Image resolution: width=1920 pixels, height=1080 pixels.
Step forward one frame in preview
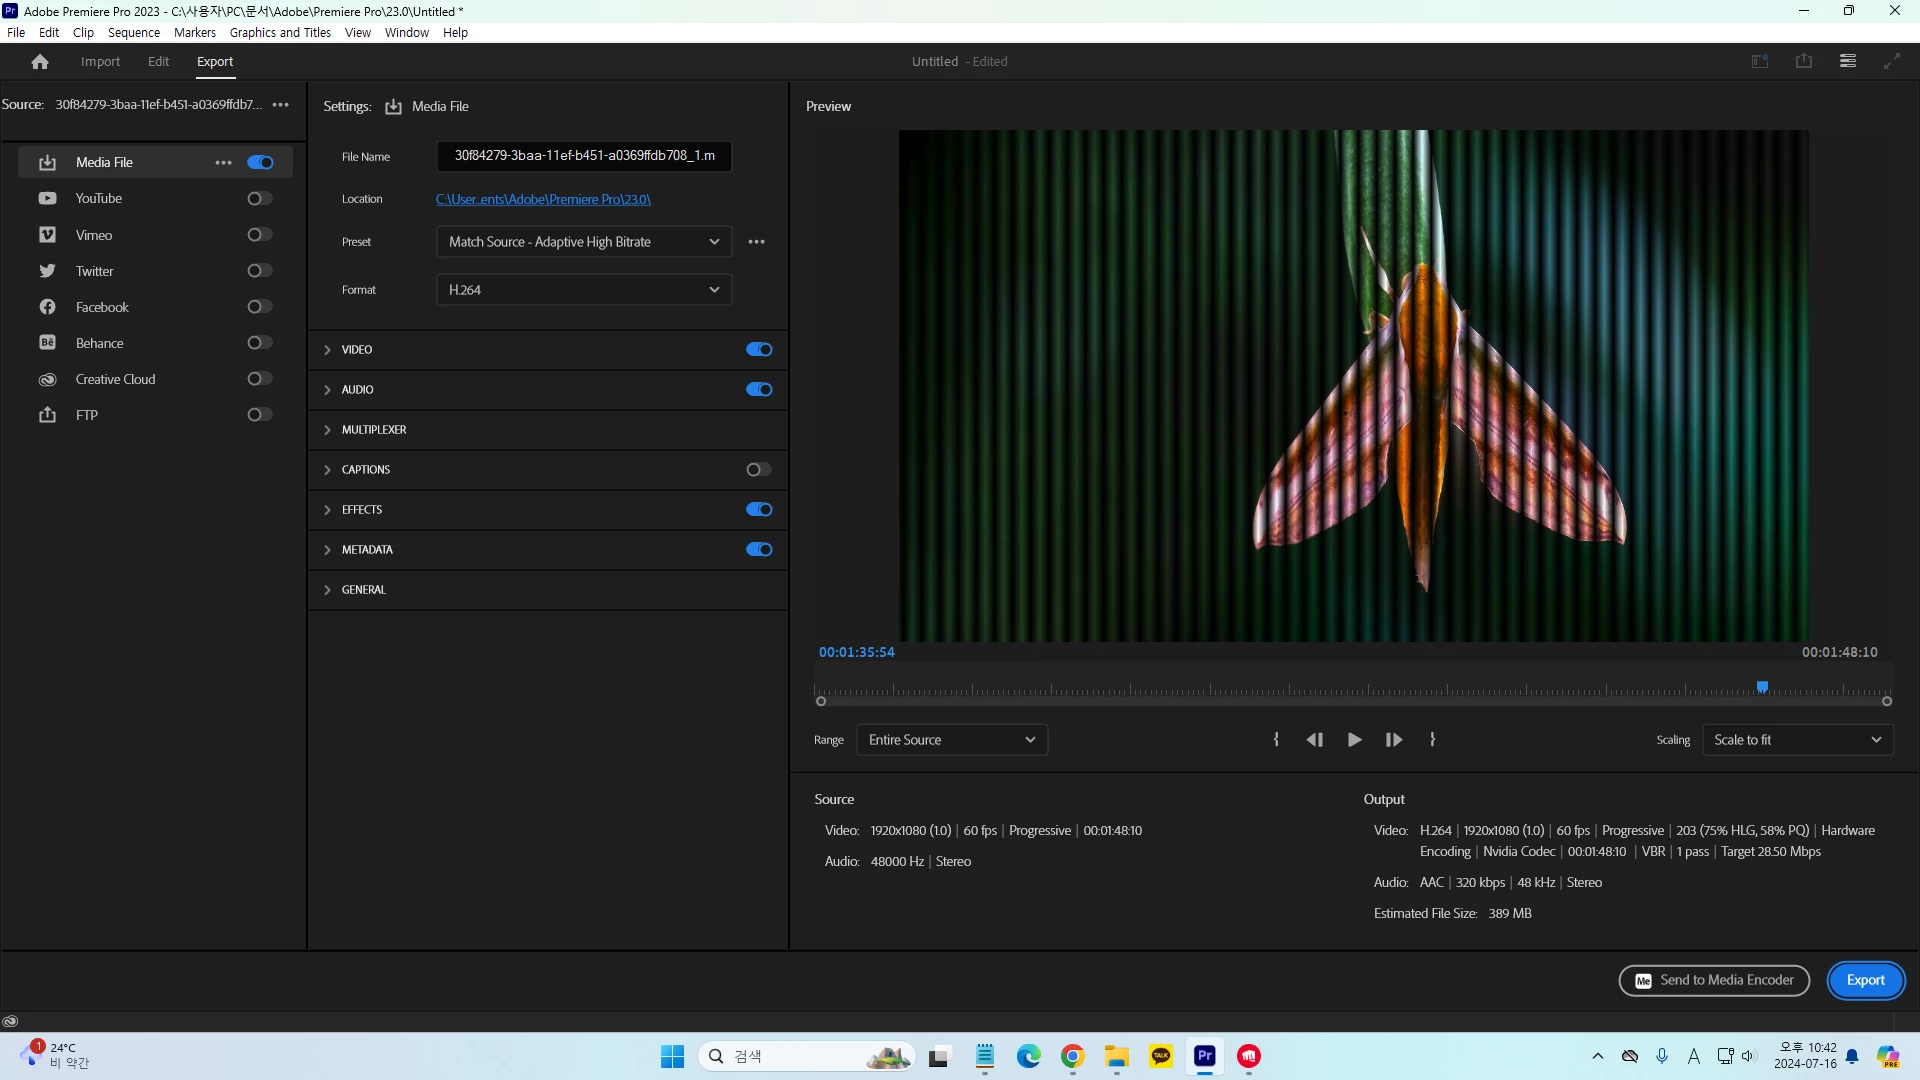tap(1393, 740)
